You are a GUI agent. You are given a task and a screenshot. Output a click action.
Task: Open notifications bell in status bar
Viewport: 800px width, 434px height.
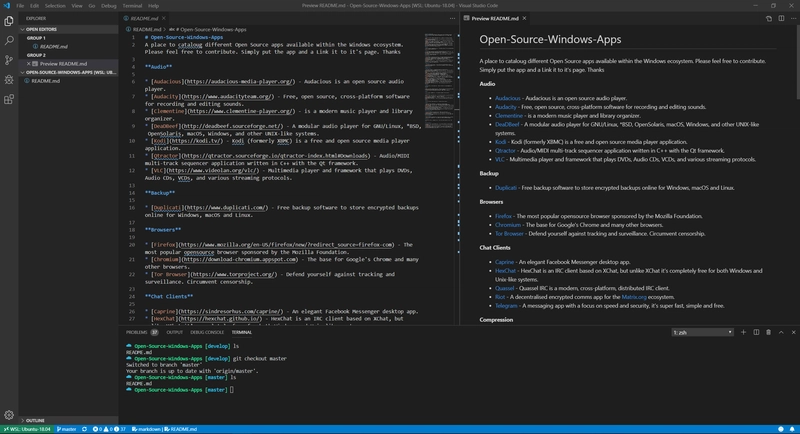point(792,429)
